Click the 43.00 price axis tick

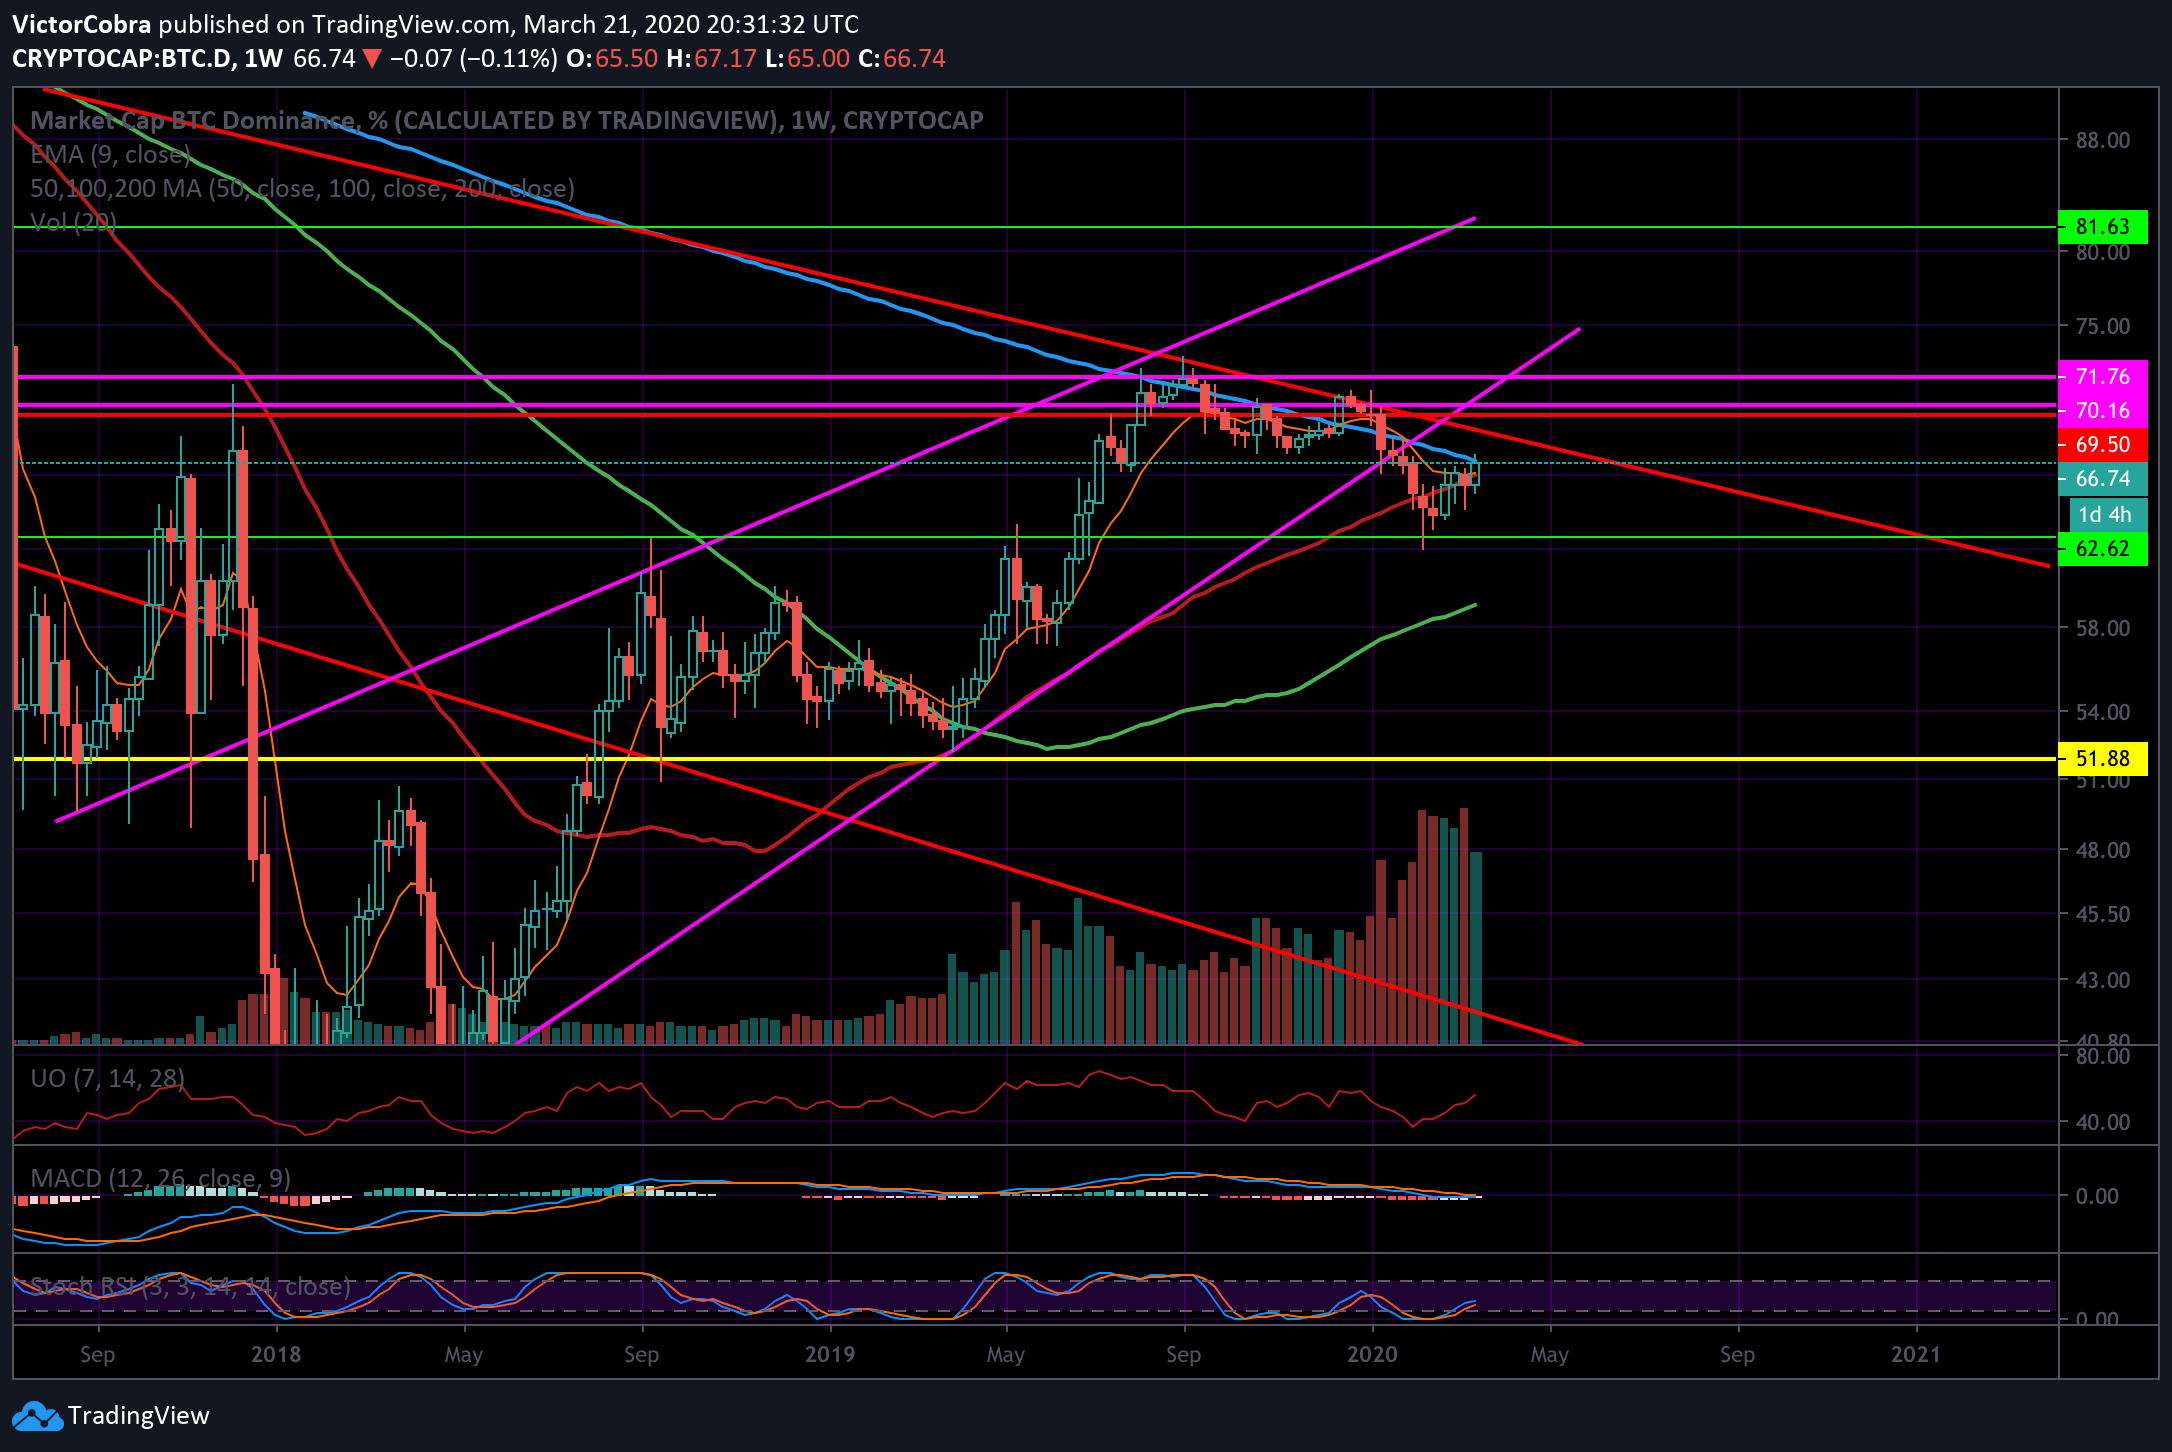(x=2102, y=980)
